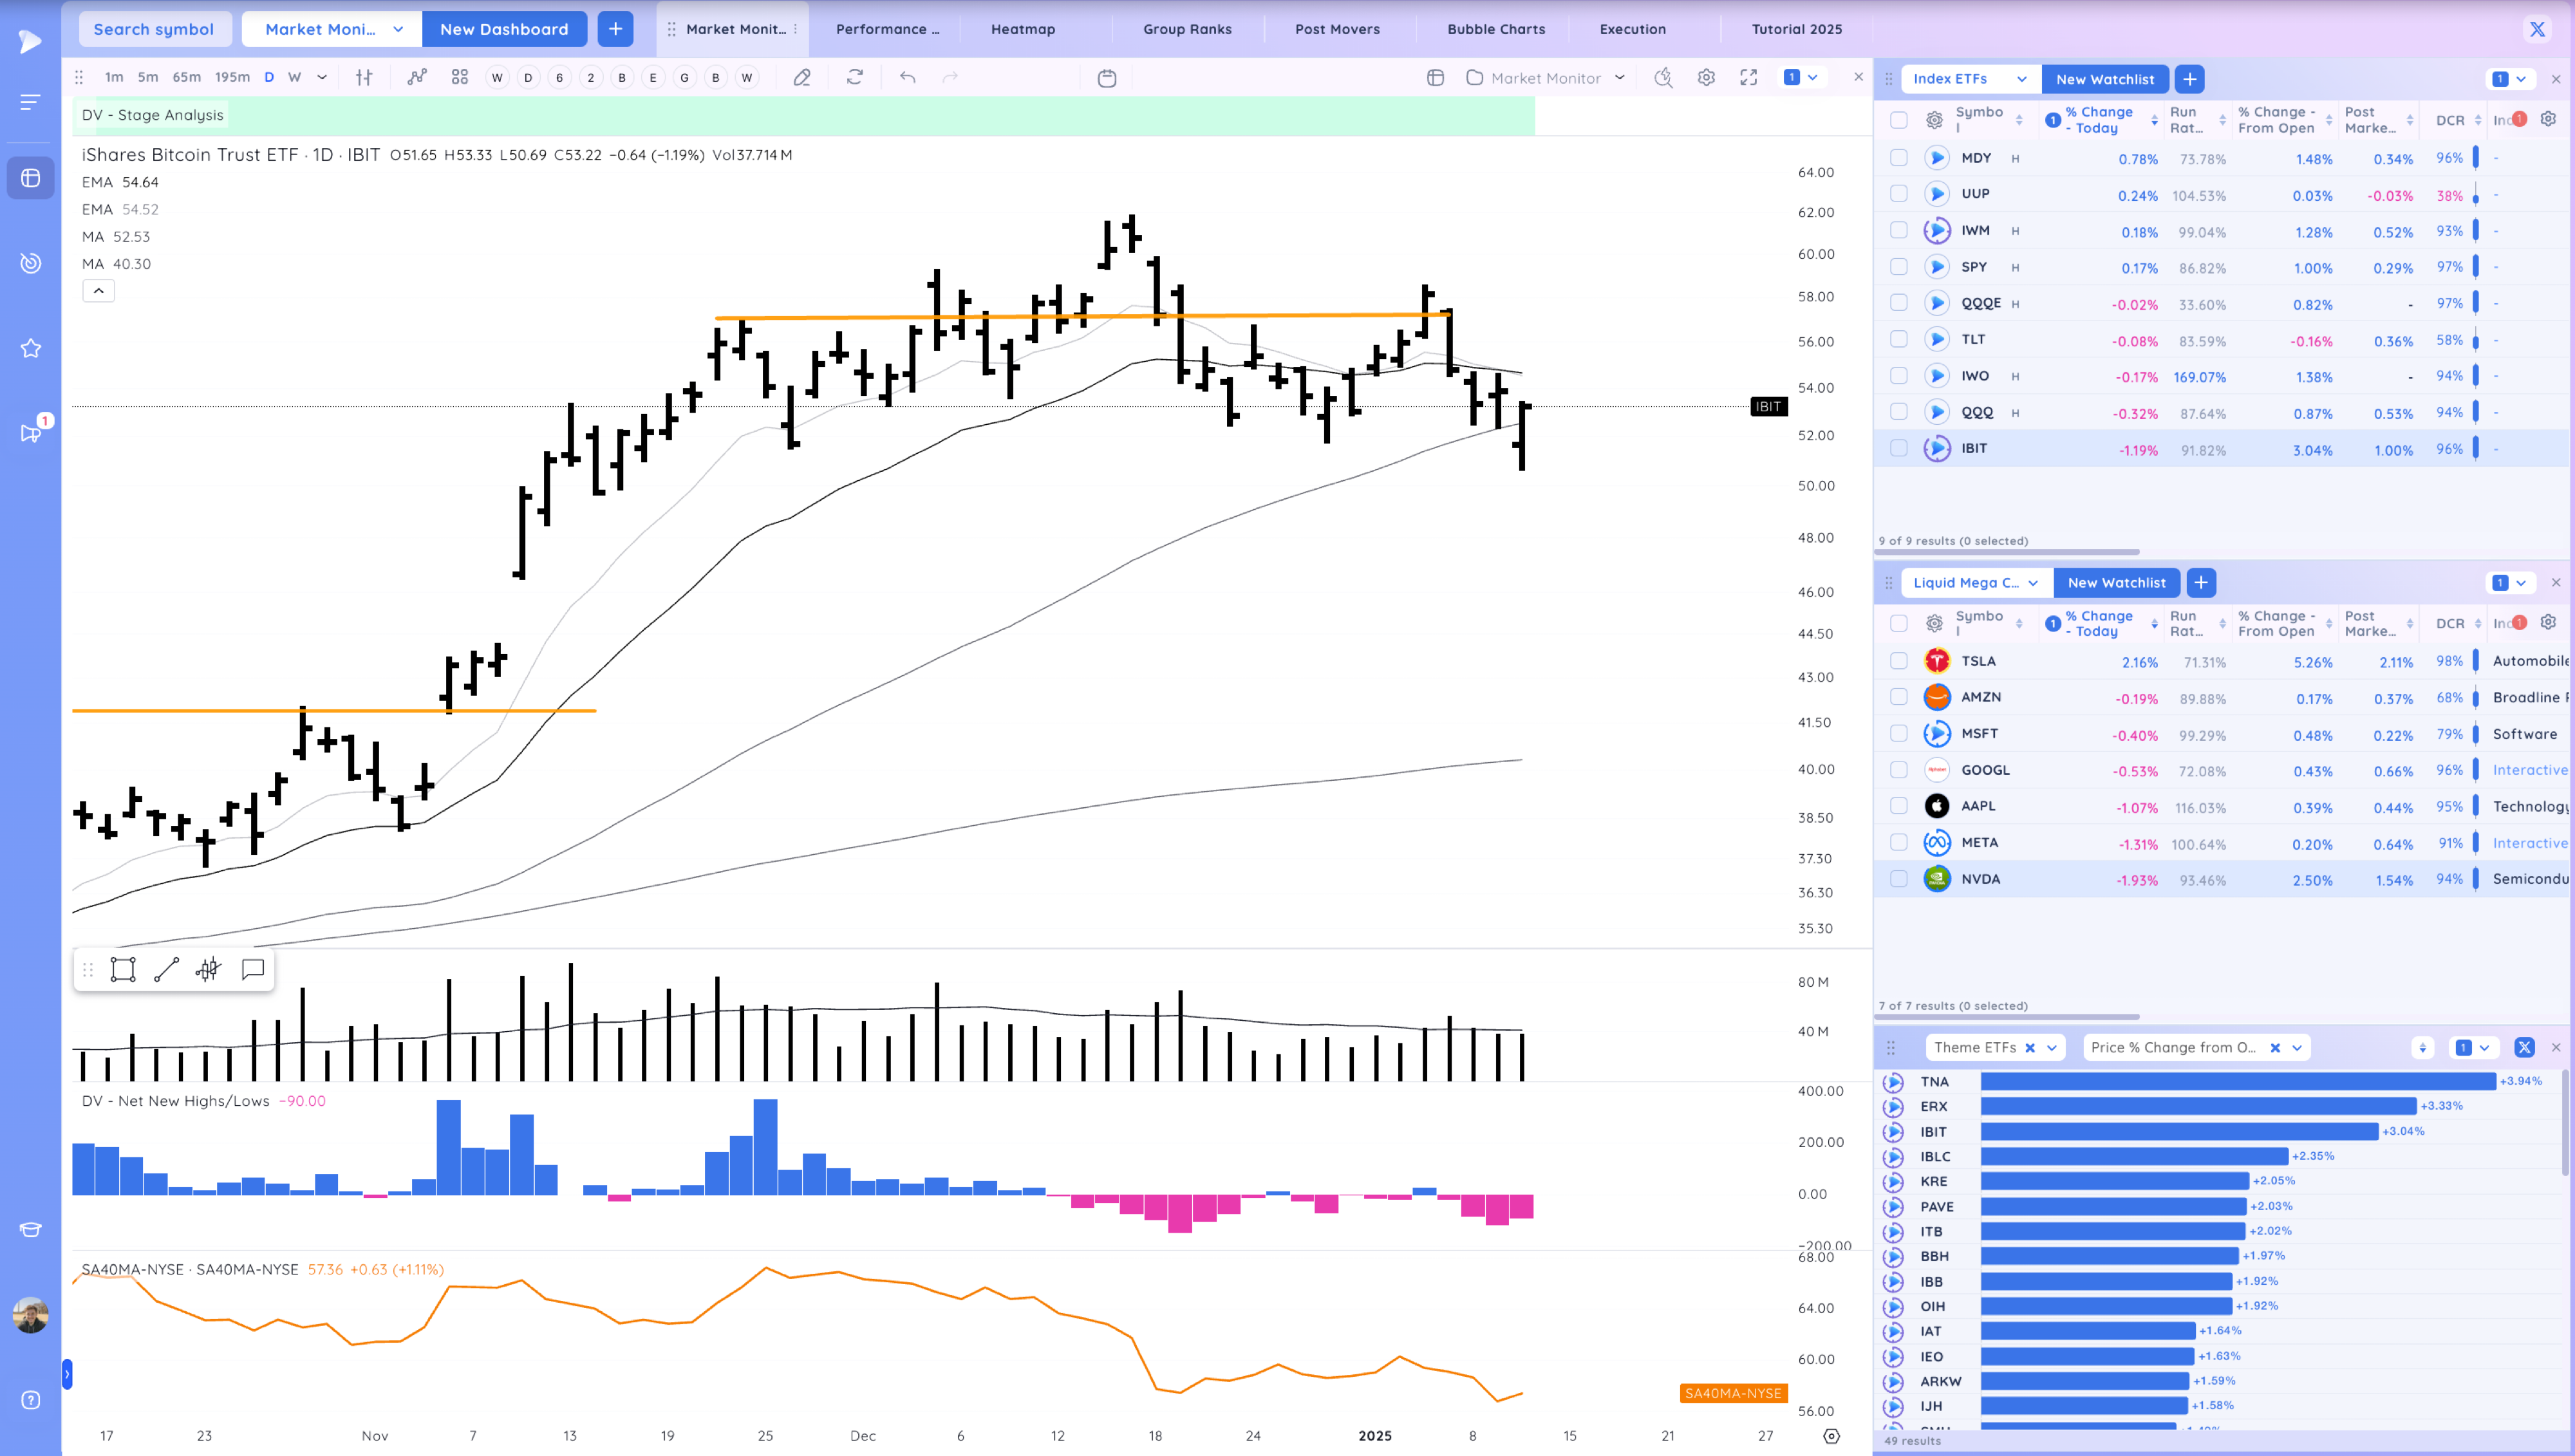The width and height of the screenshot is (2575, 1456).
Task: Open the calendar date icon in chart toolbar
Action: (x=1107, y=78)
